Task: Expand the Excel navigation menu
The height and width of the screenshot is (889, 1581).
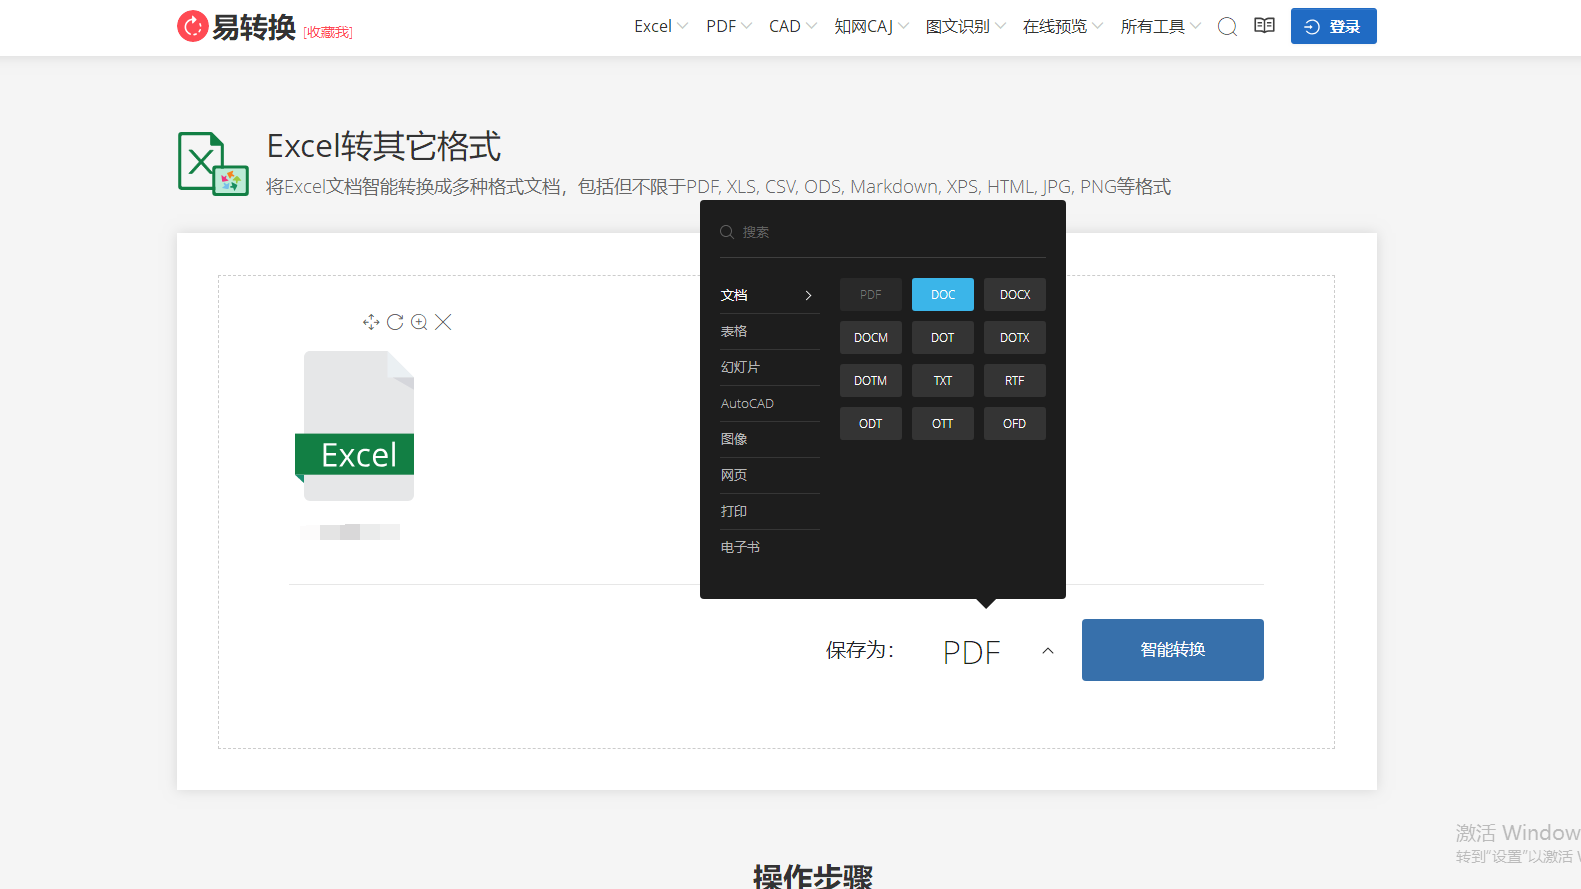Action: tap(661, 26)
